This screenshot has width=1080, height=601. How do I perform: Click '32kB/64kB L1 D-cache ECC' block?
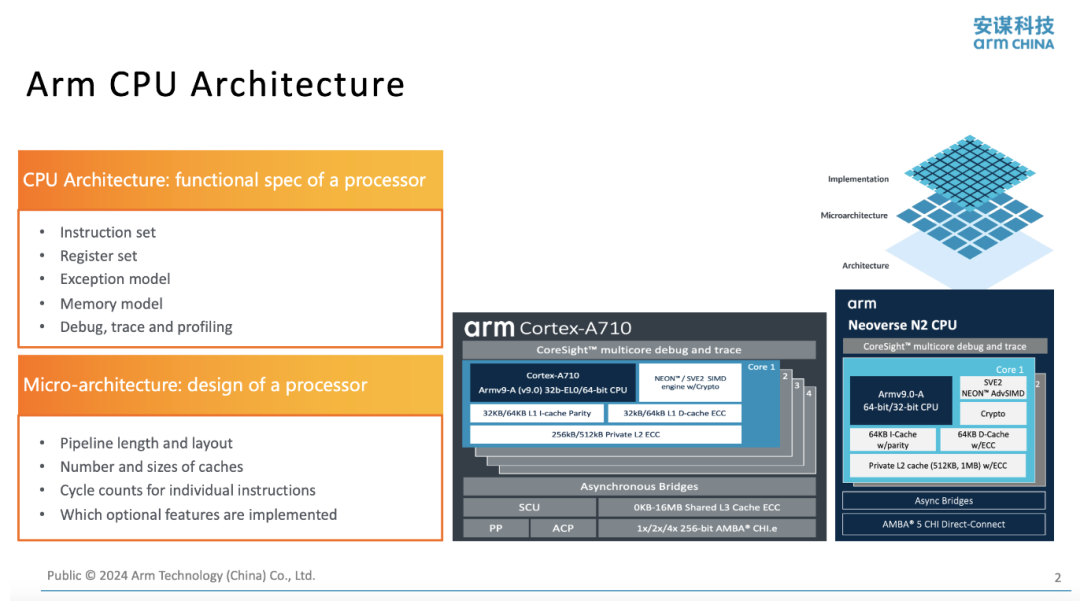[x=674, y=414]
